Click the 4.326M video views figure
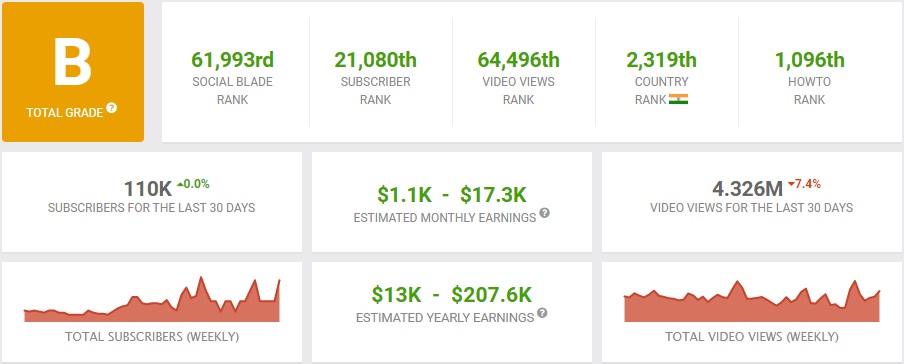 747,189
